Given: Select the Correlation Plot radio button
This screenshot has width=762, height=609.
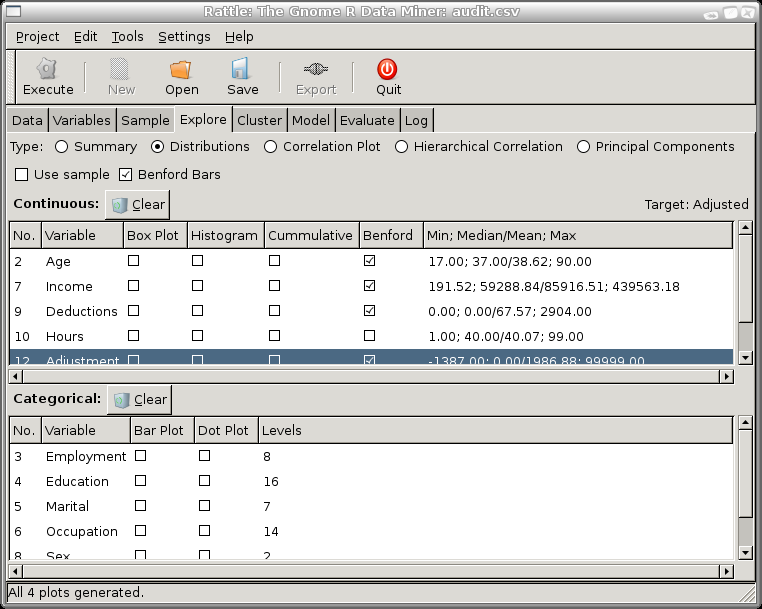Looking at the screenshot, I should click(271, 147).
